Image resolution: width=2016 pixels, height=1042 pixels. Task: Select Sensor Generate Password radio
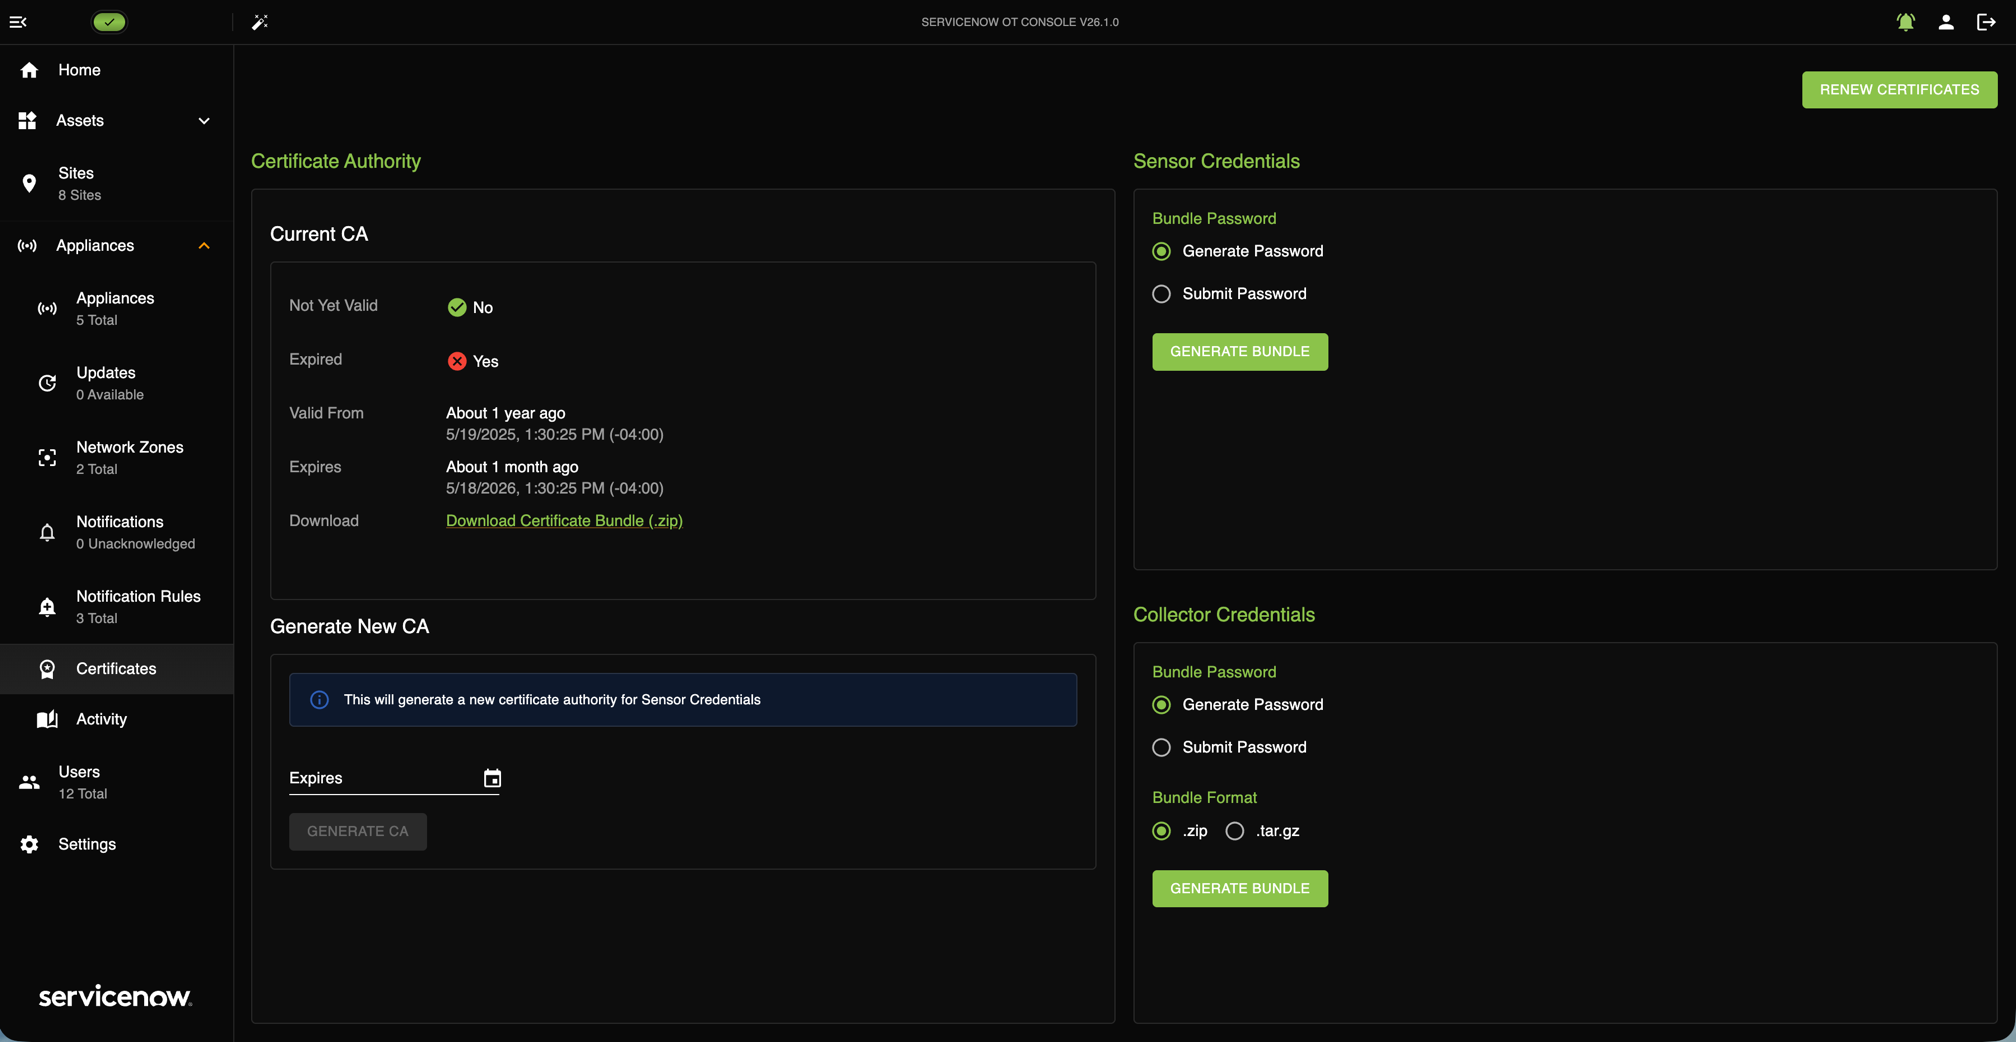[x=1161, y=251]
